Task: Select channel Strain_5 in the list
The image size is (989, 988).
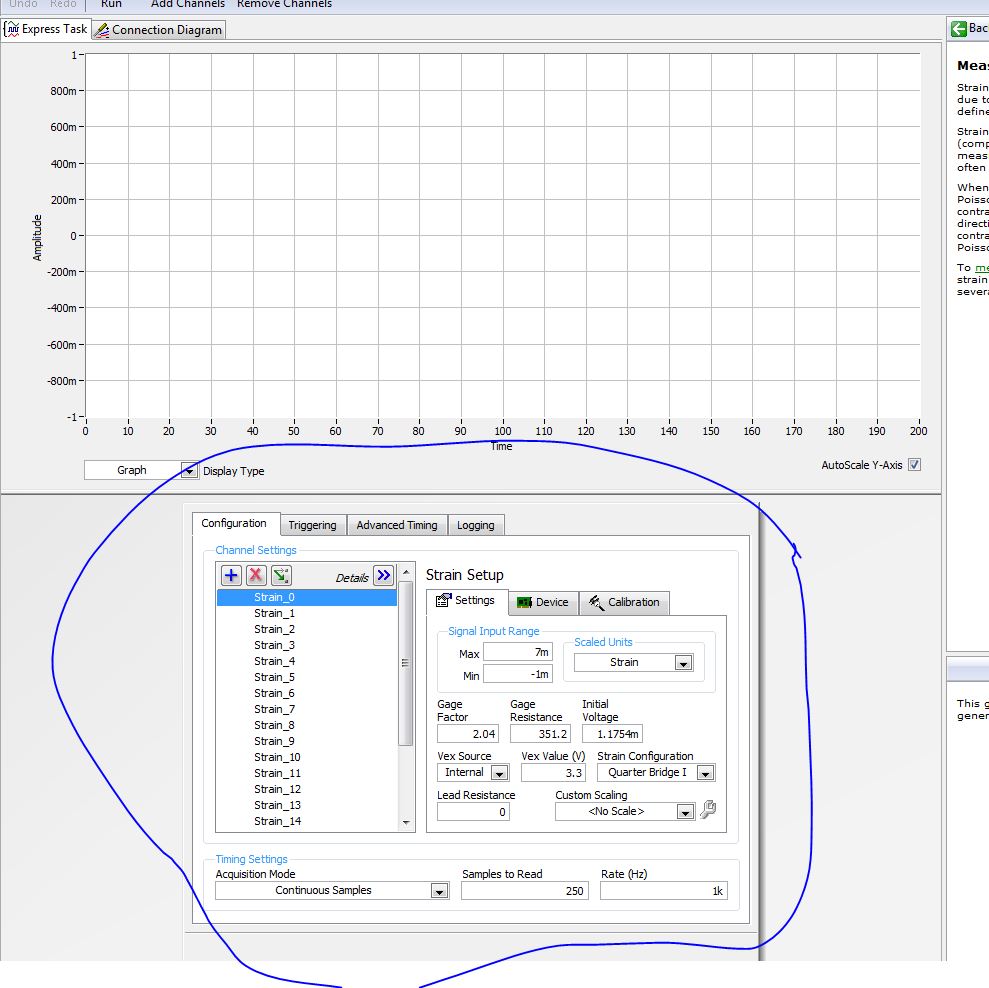Action: 307,677
